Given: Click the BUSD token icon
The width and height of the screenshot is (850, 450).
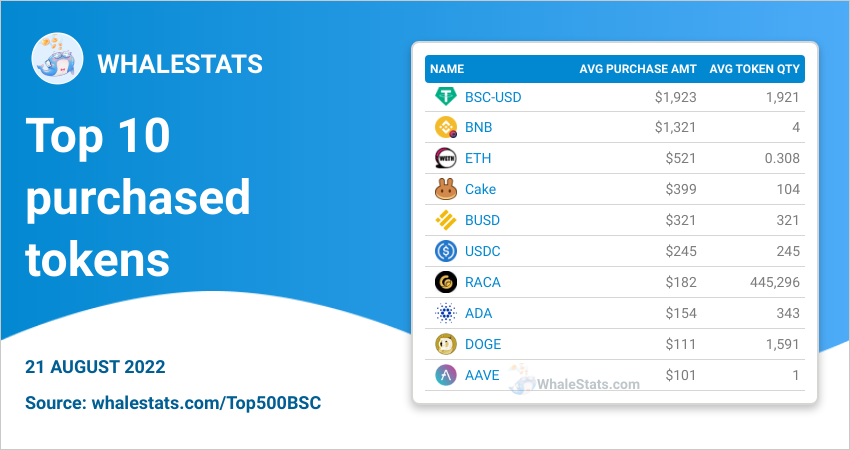Looking at the screenshot, I should pyautogui.click(x=446, y=220).
